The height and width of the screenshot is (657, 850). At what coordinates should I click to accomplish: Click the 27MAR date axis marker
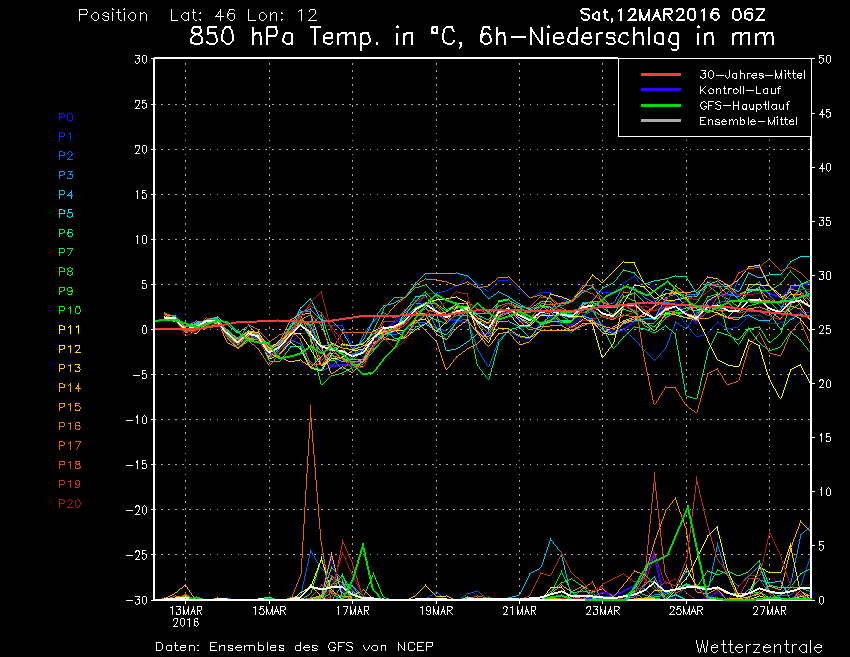(770, 610)
